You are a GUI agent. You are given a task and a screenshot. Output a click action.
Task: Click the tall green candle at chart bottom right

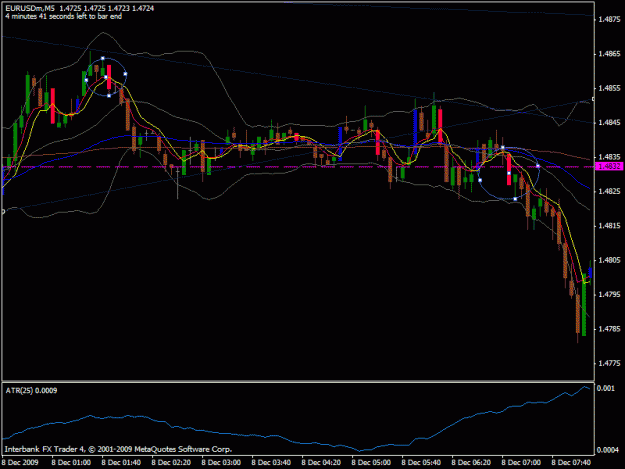coord(584,305)
